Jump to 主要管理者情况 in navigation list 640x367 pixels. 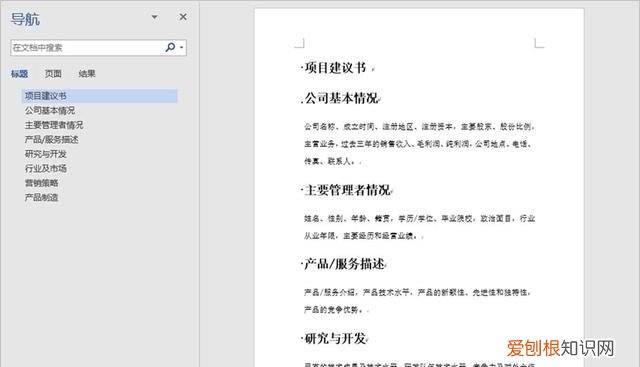tap(54, 125)
